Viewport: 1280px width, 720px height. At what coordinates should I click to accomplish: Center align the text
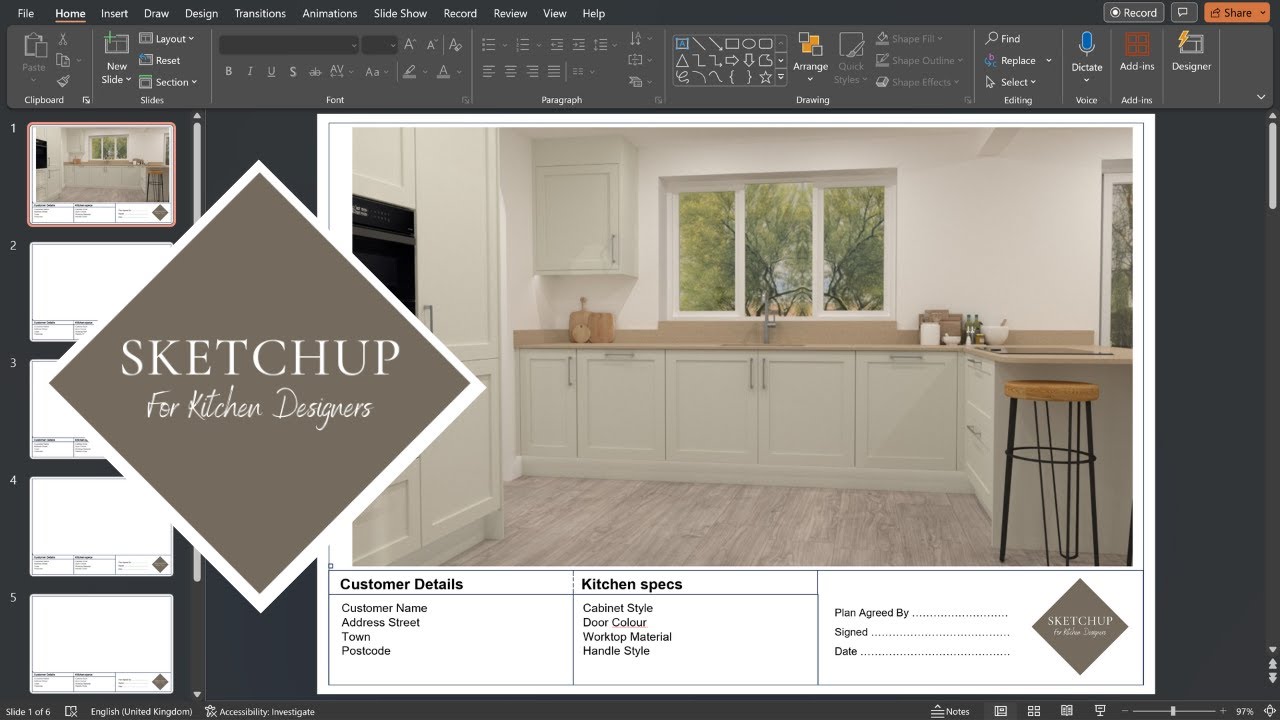(511, 72)
